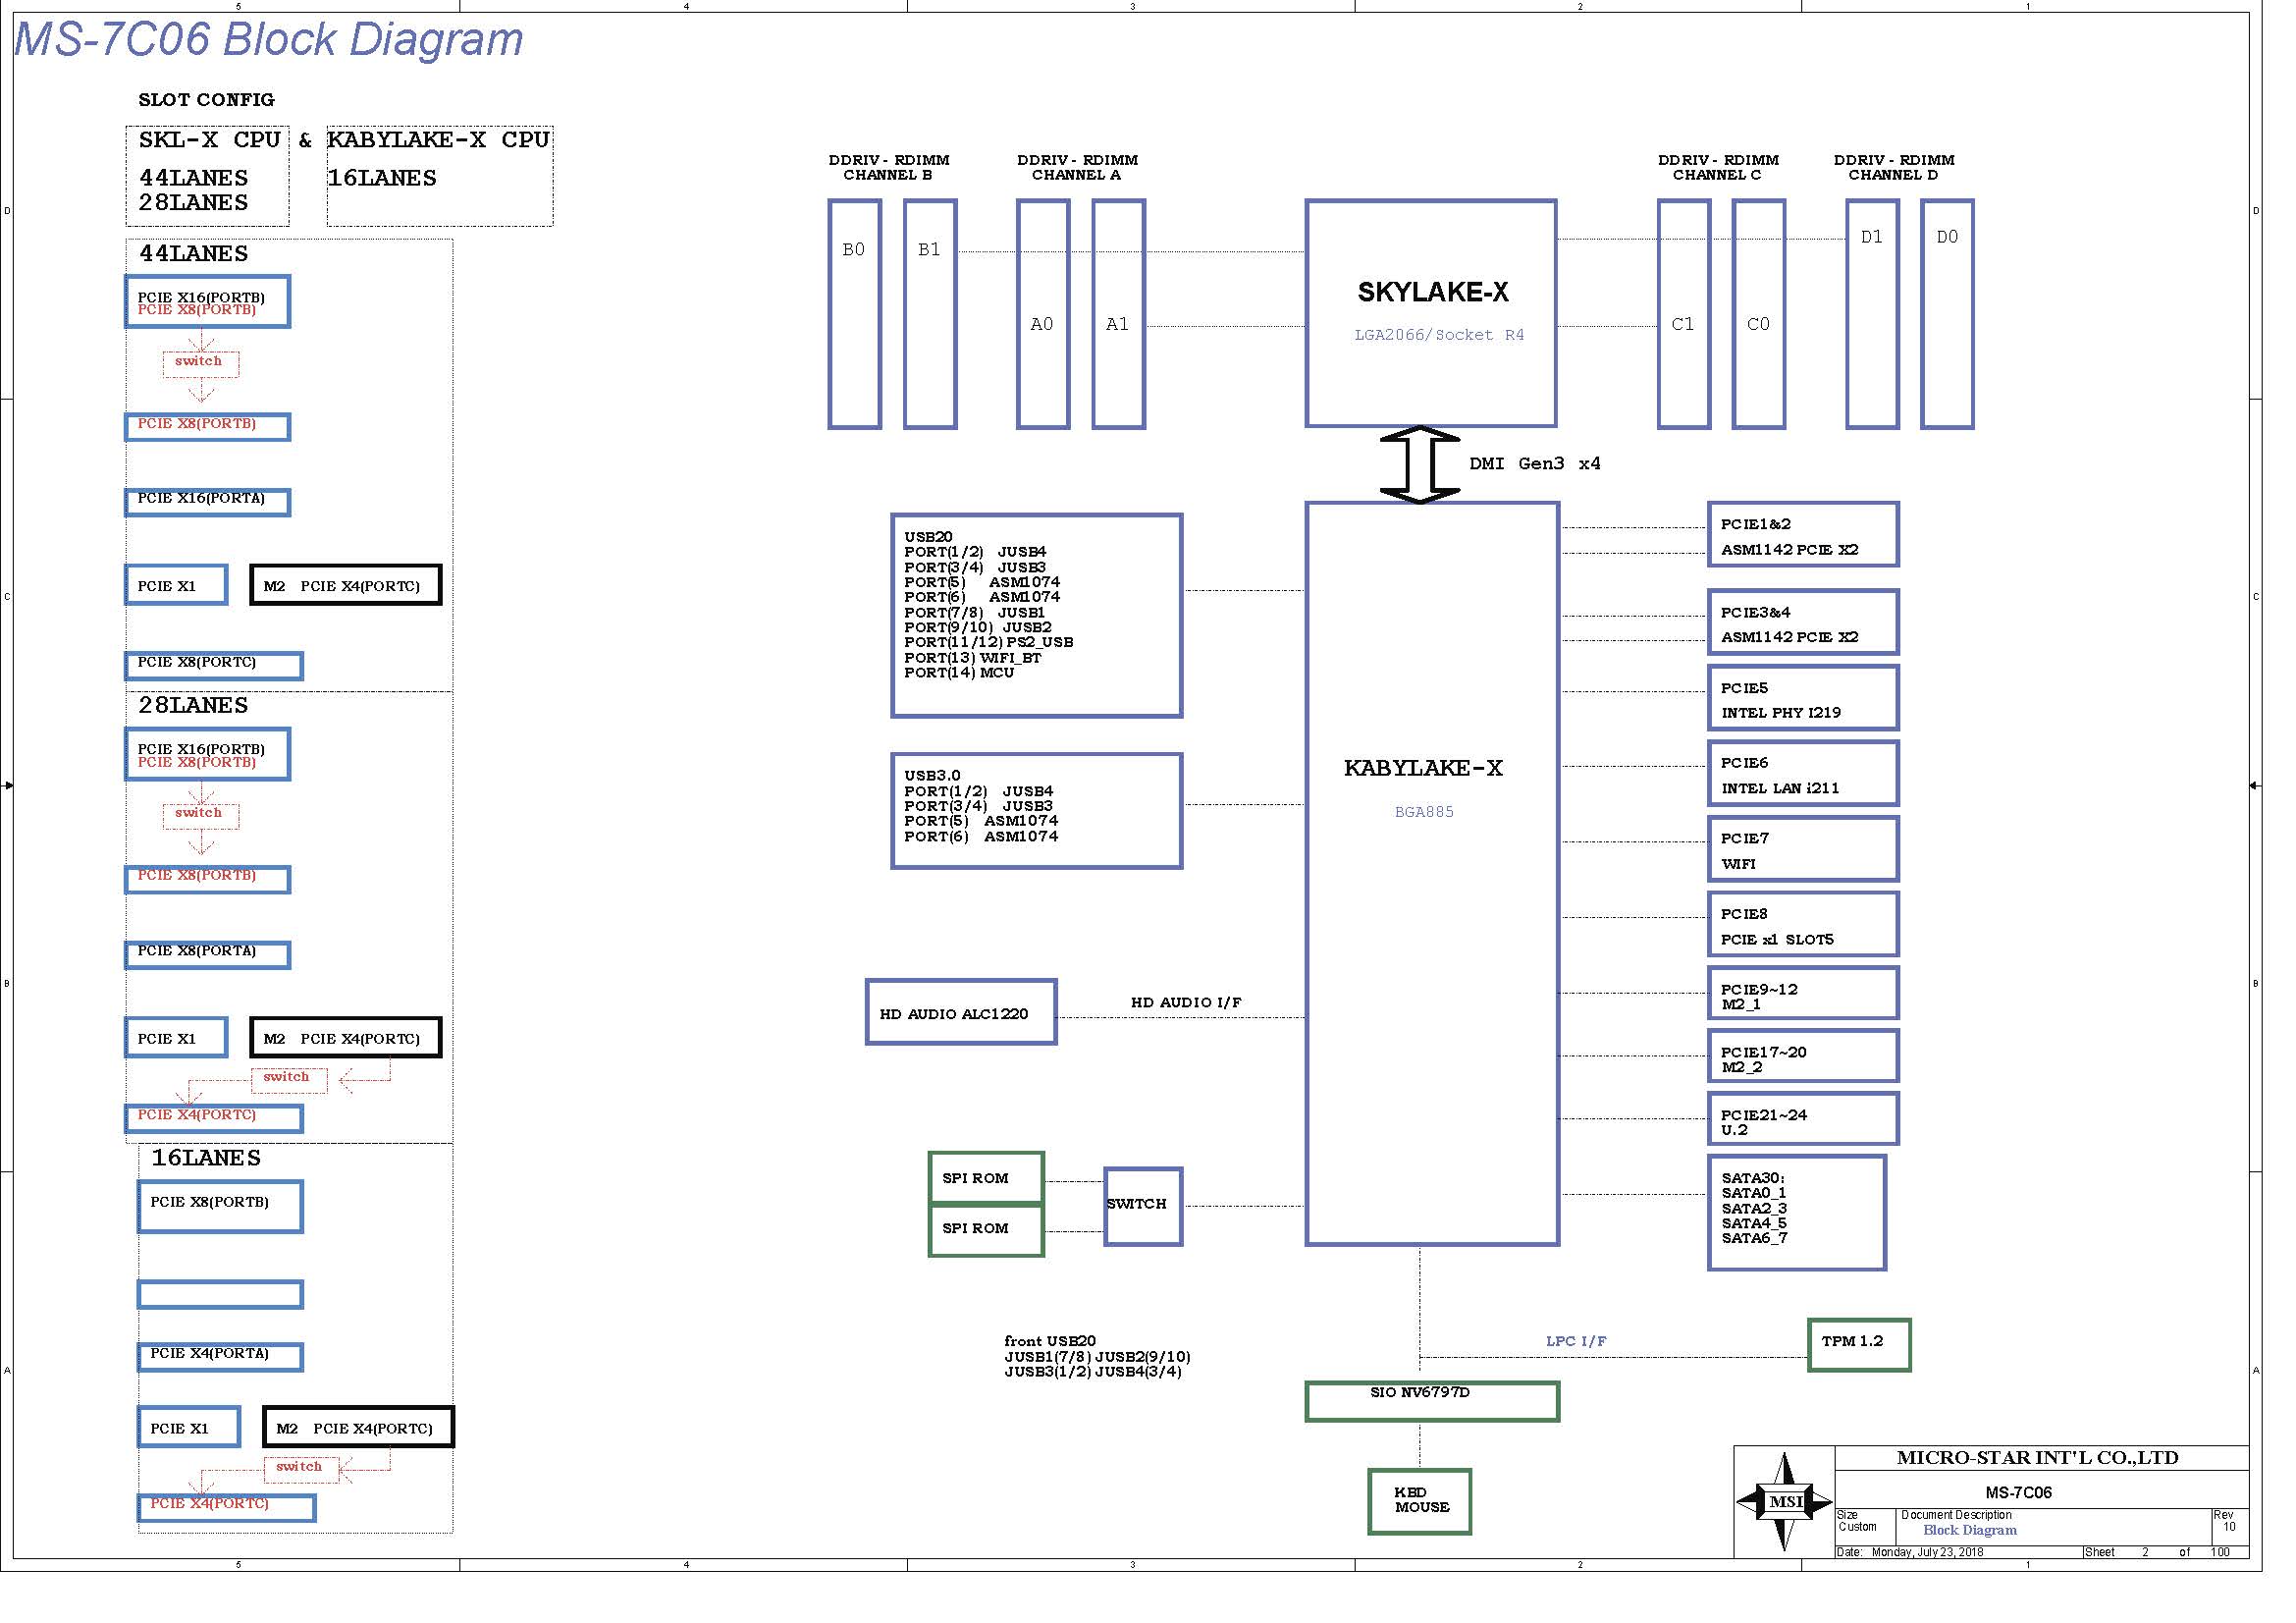2296x1623 pixels.
Task: Select the 'LGA2066/Socket R4' text
Action: click(1439, 335)
